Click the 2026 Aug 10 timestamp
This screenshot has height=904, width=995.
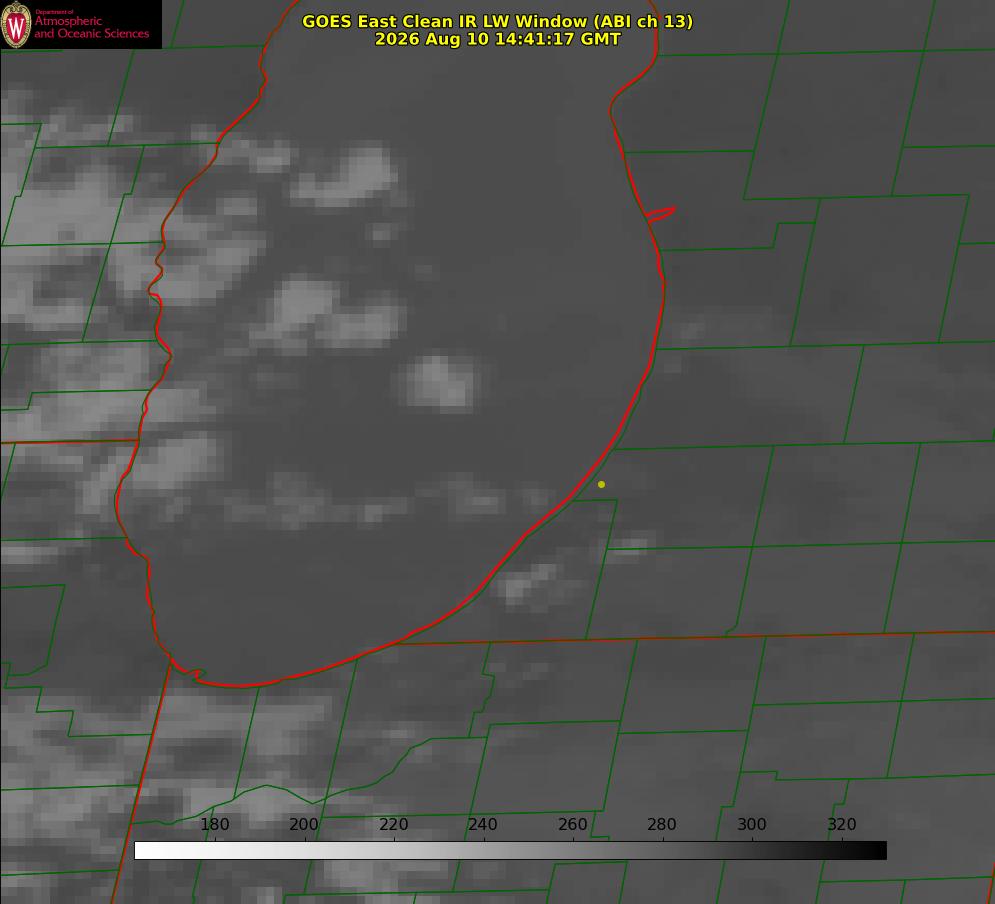point(498,39)
